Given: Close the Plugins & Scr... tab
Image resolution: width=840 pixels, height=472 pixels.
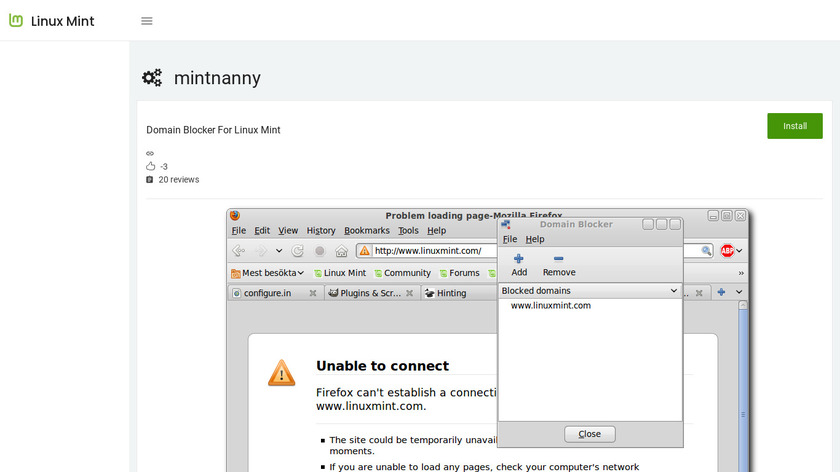Looking at the screenshot, I should coord(409,293).
